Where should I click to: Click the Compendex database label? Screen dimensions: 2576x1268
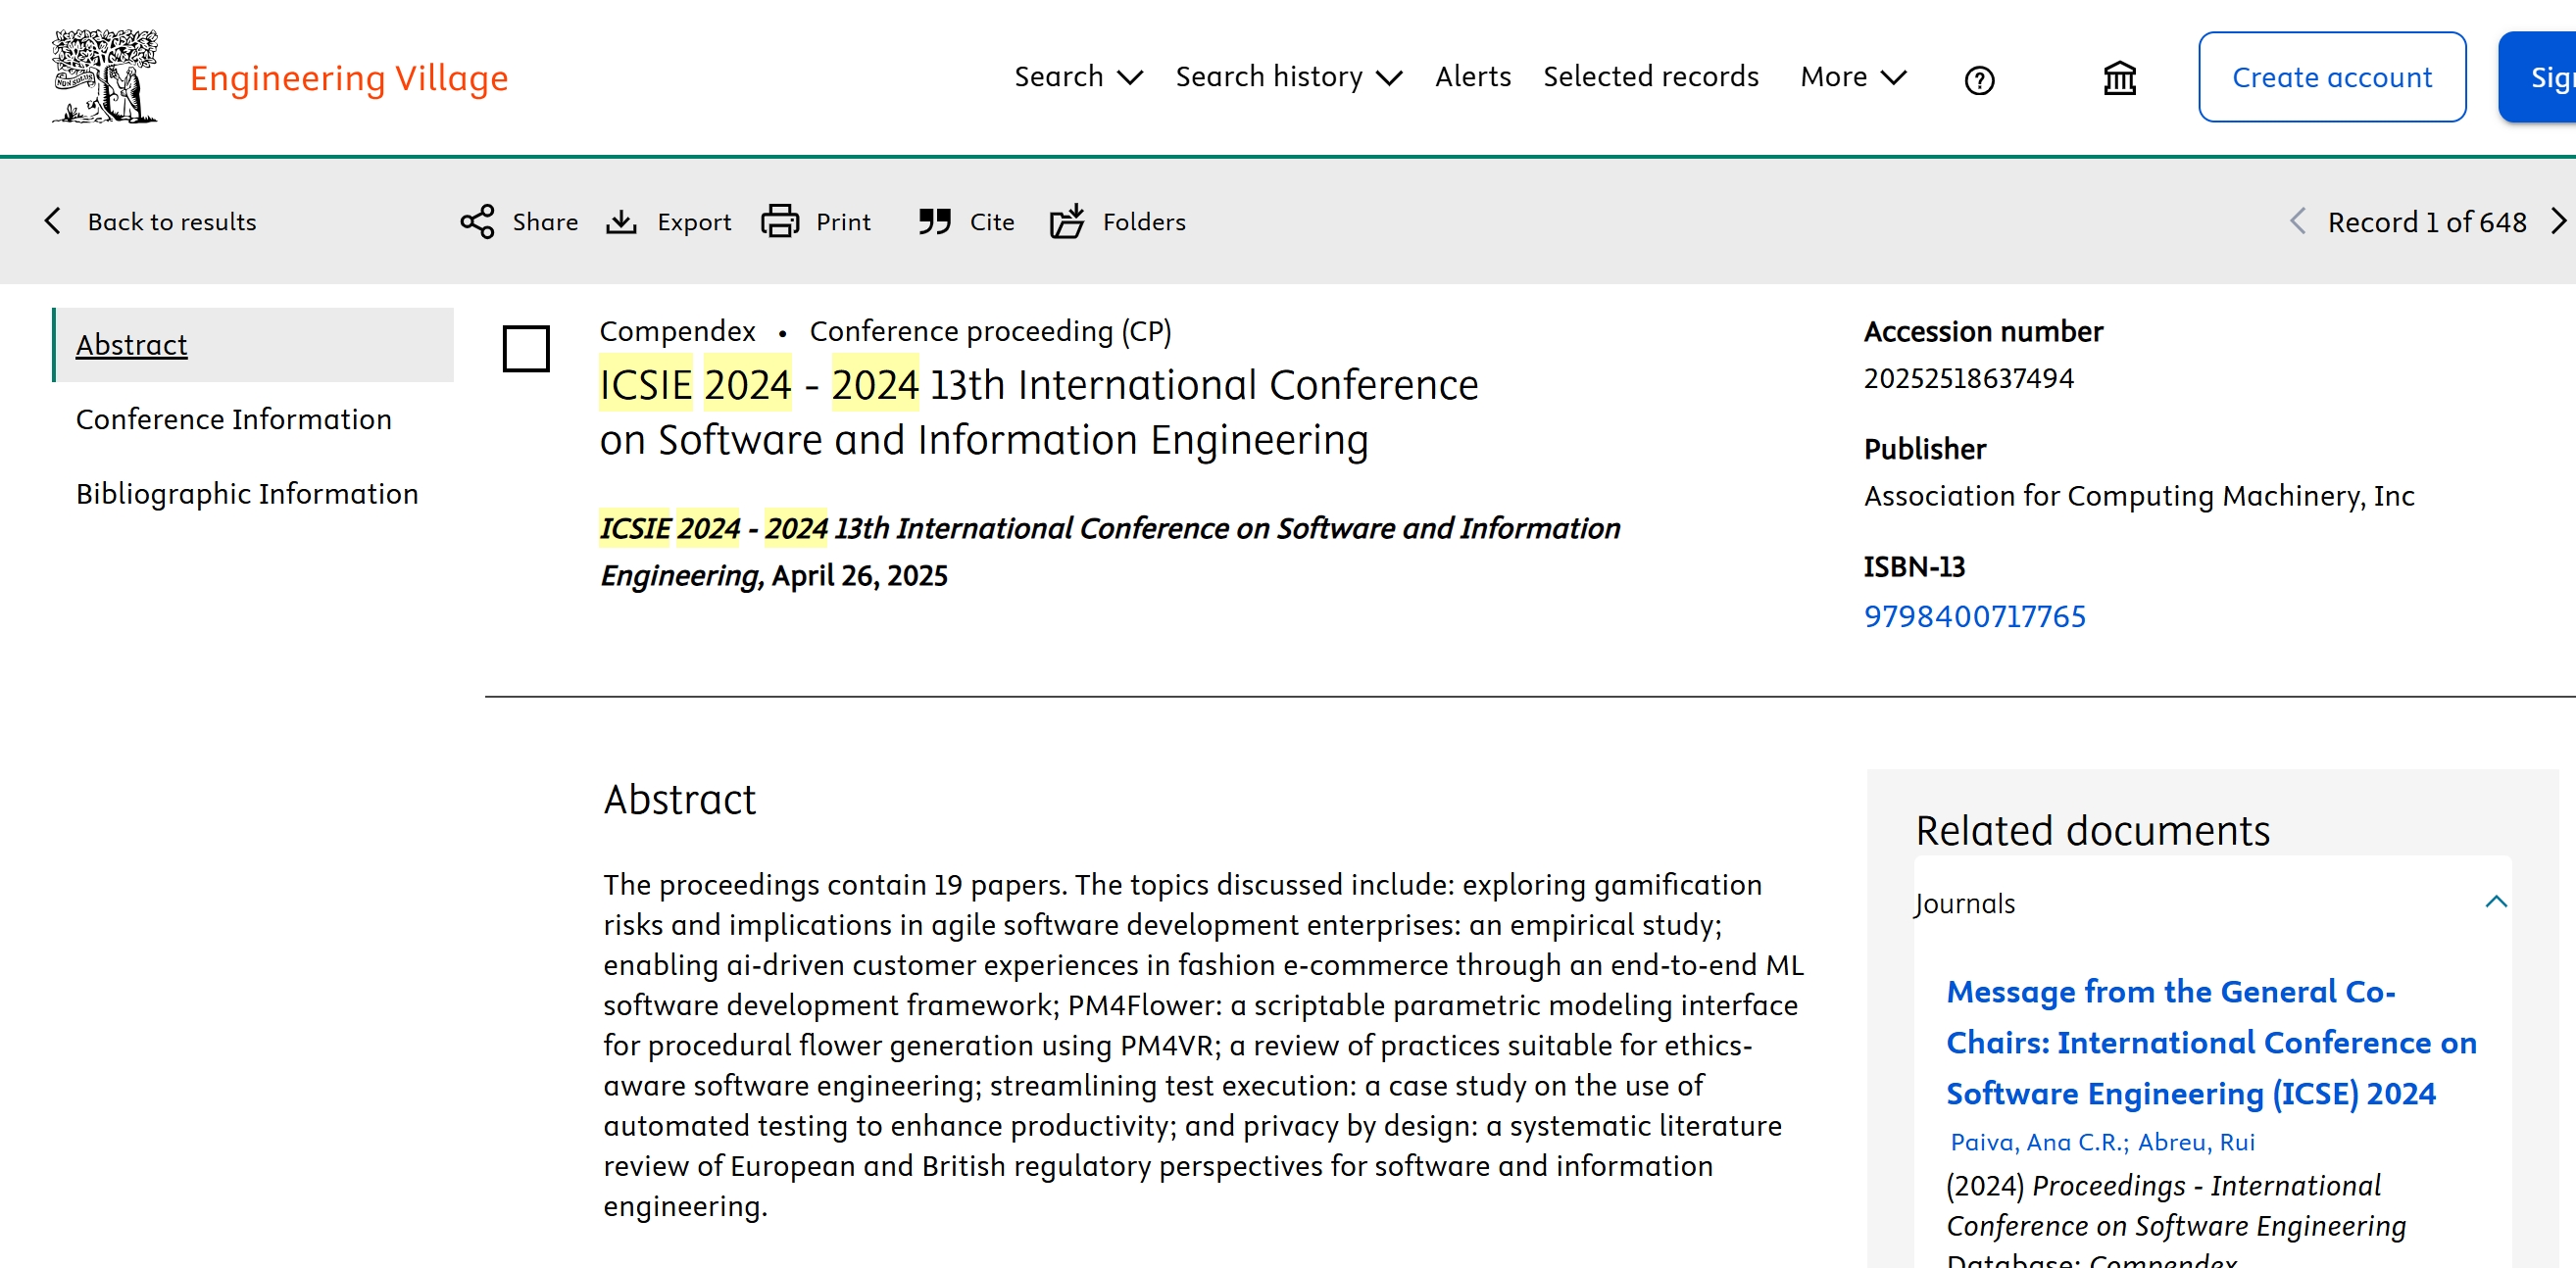coord(677,331)
